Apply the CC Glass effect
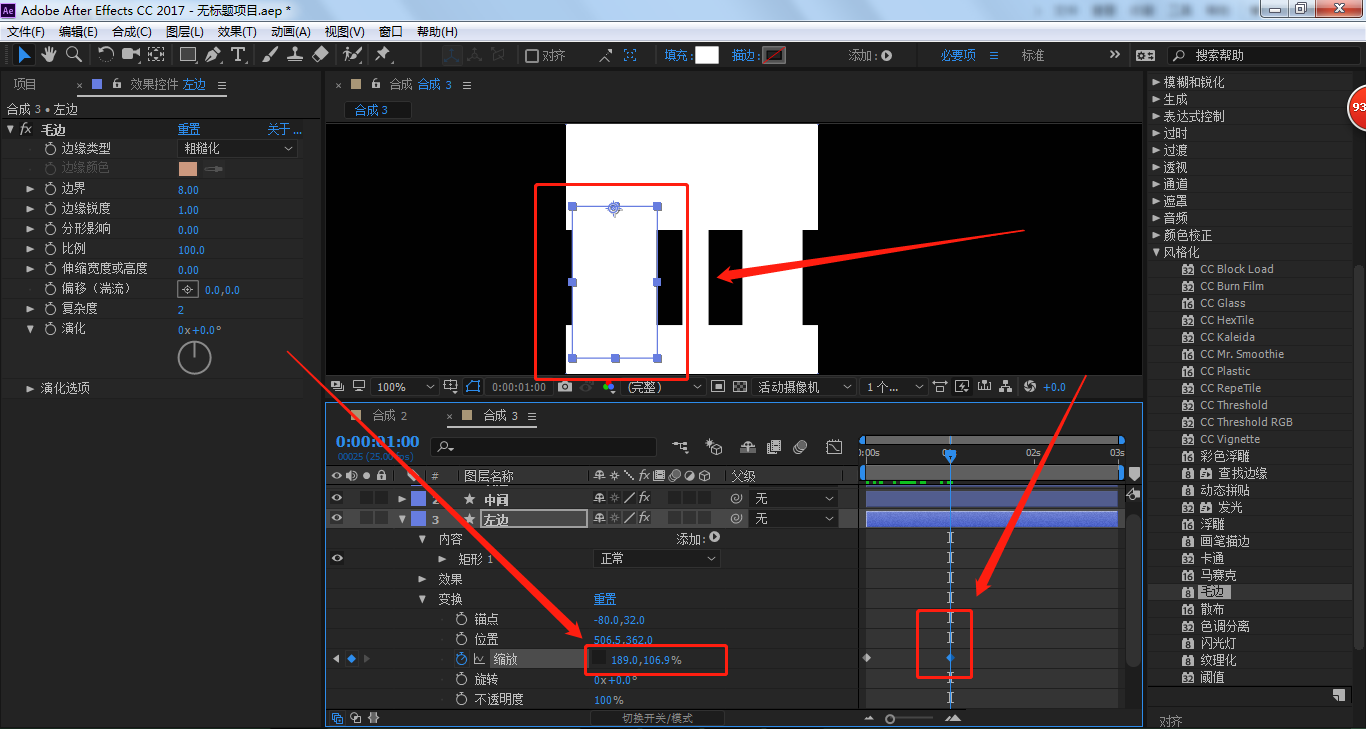The image size is (1366, 729). coord(1222,303)
